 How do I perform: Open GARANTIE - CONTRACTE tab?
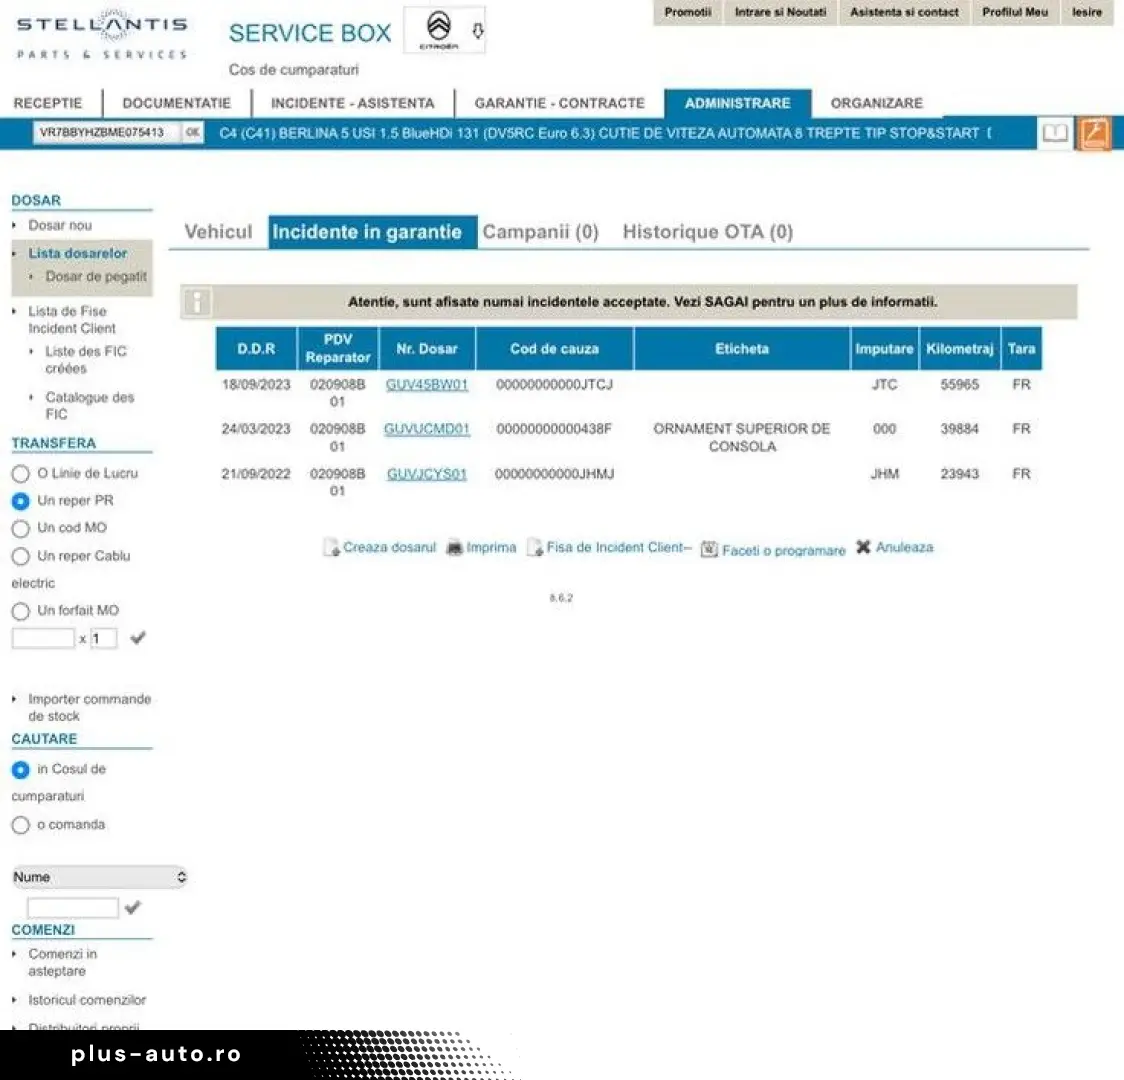tap(560, 103)
